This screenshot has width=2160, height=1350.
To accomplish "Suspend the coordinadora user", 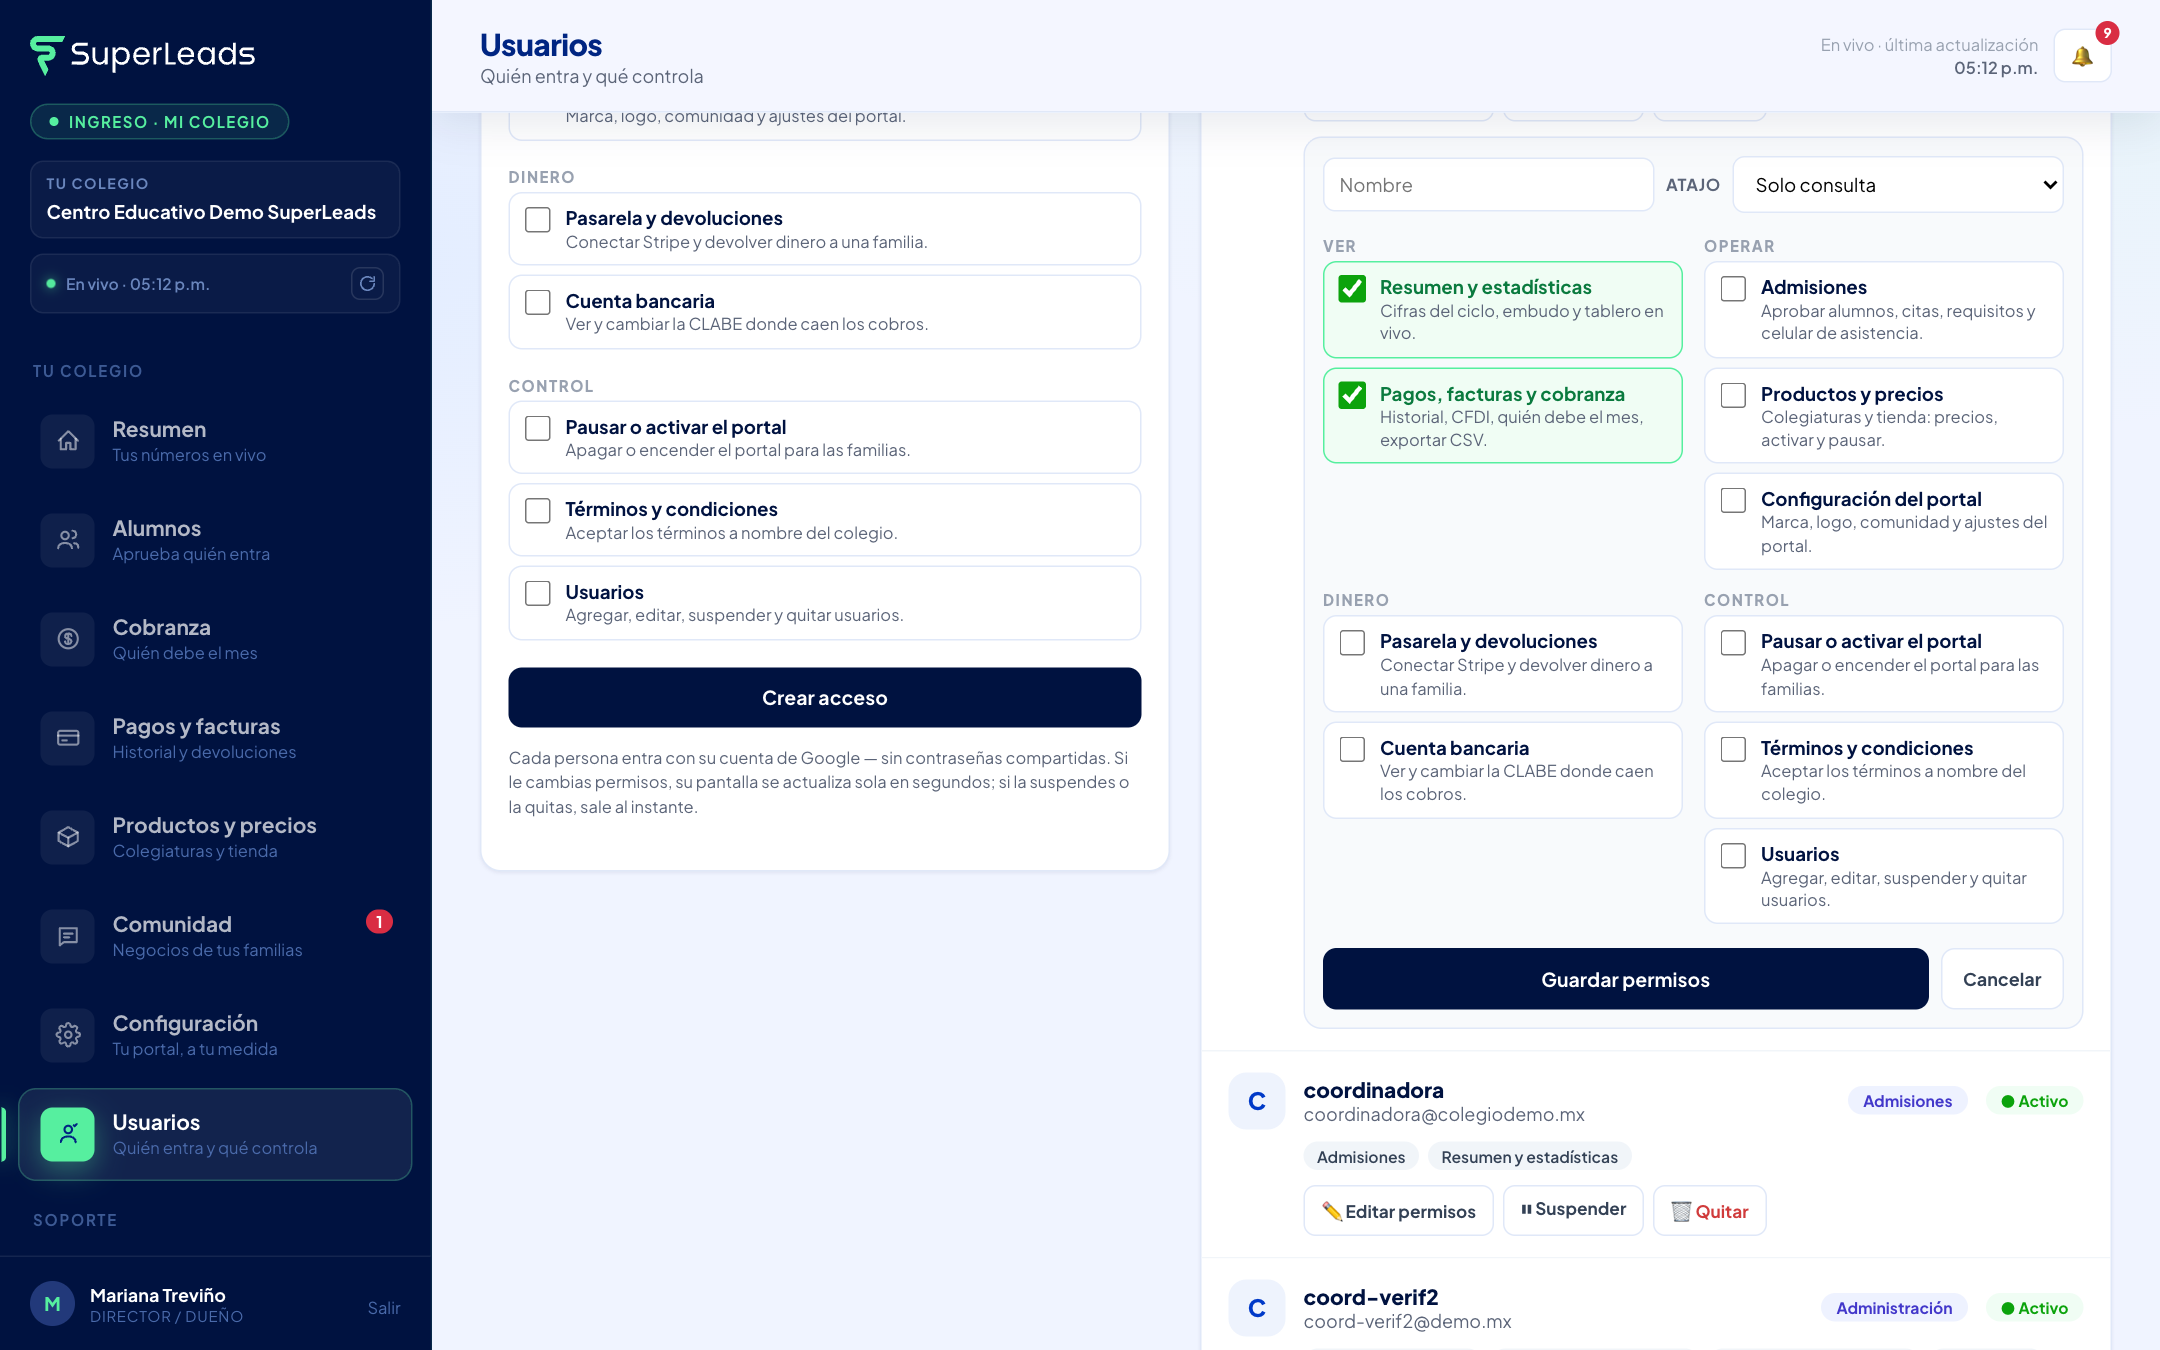I will click(1573, 1210).
